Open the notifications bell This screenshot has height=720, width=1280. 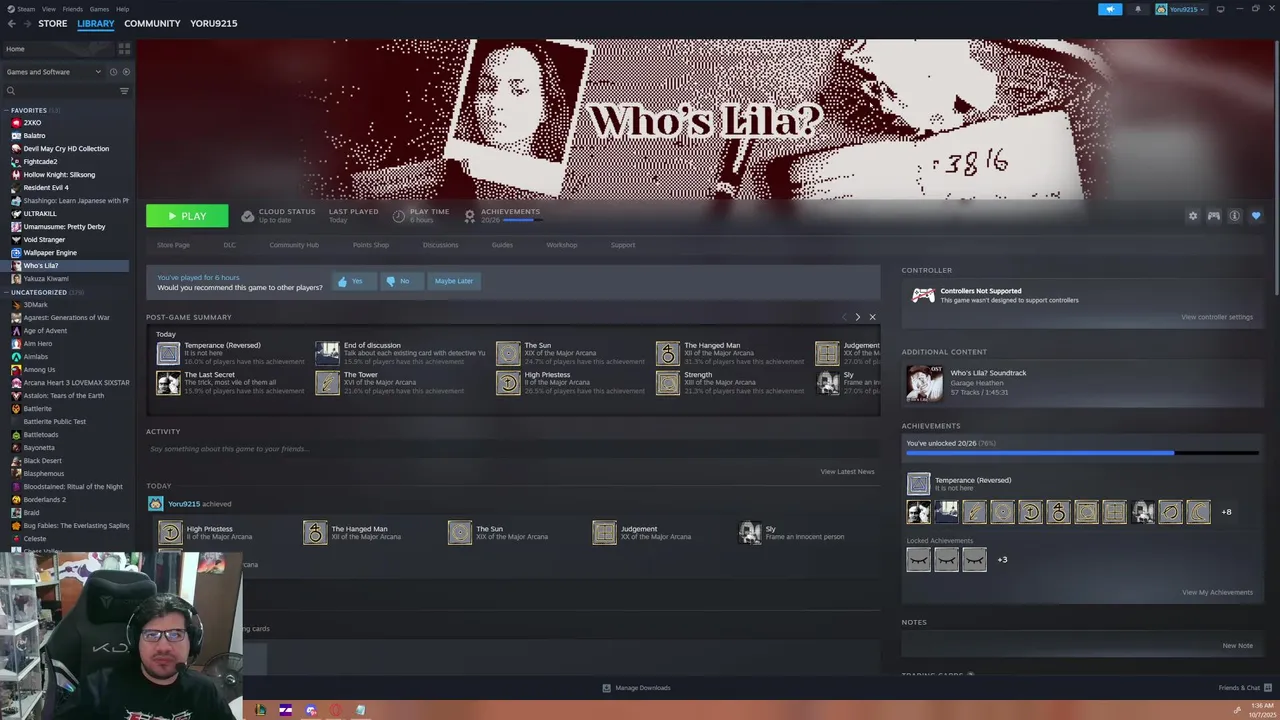click(1137, 9)
